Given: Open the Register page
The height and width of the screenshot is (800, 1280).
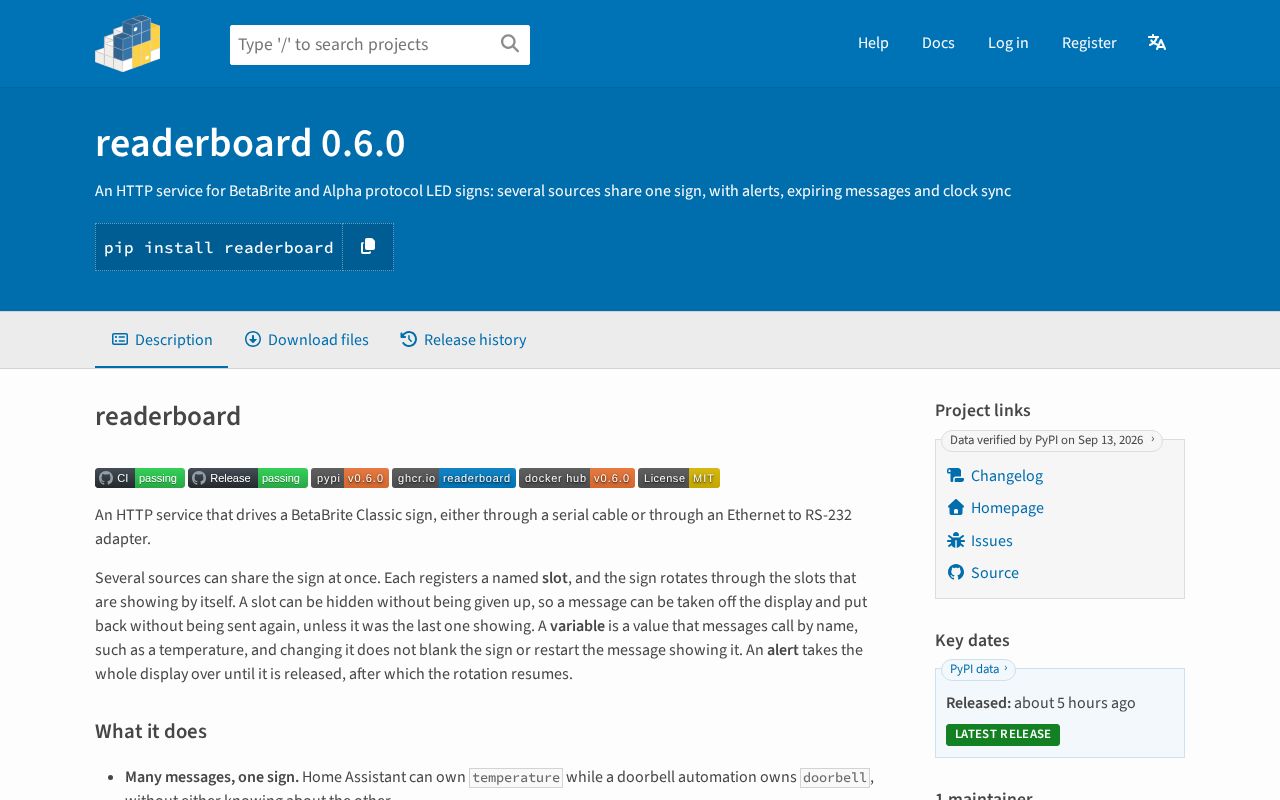Looking at the screenshot, I should 1089,43.
